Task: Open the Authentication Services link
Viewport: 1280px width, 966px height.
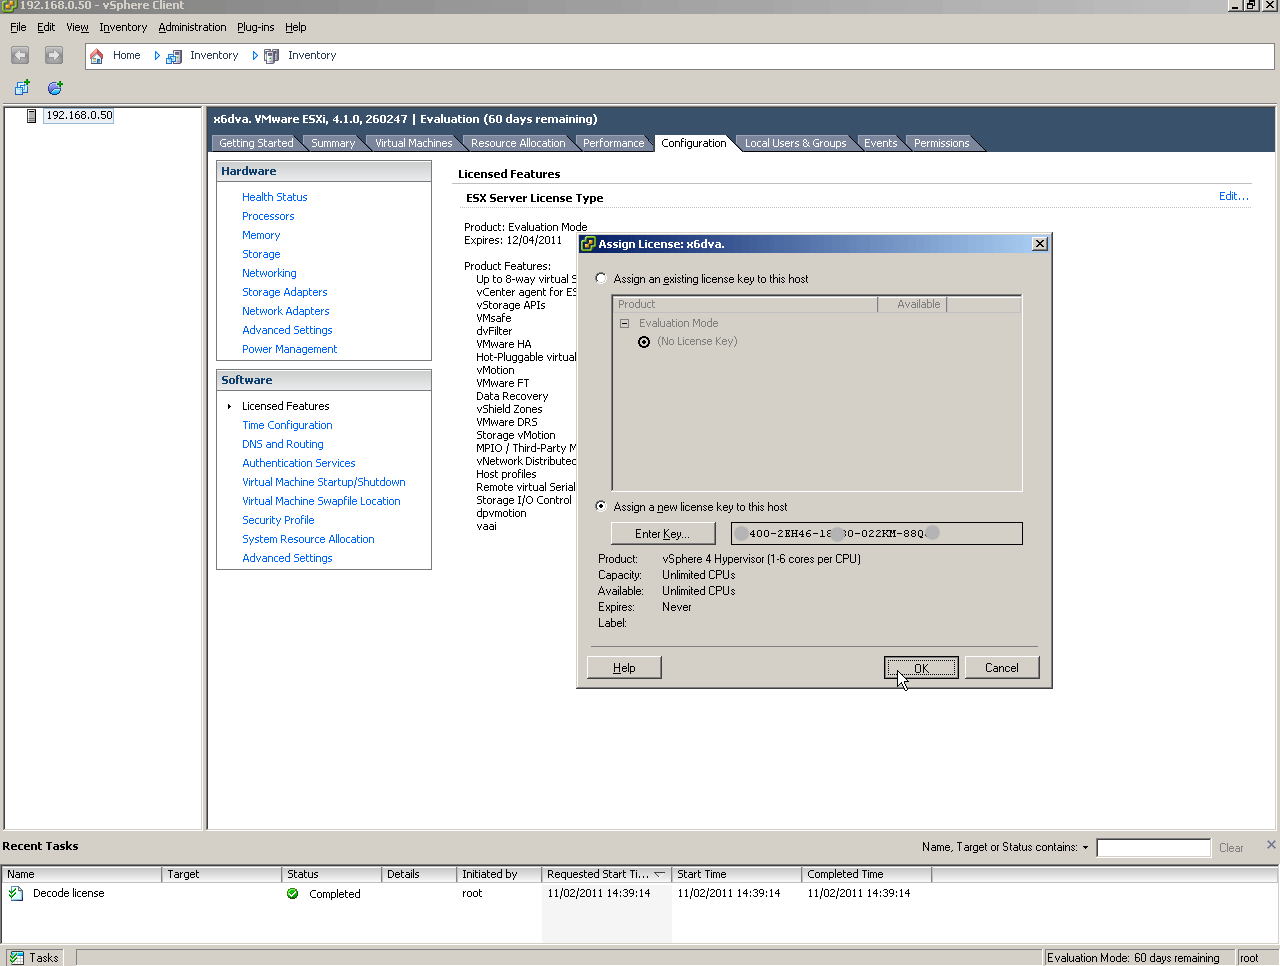Action: (x=298, y=463)
